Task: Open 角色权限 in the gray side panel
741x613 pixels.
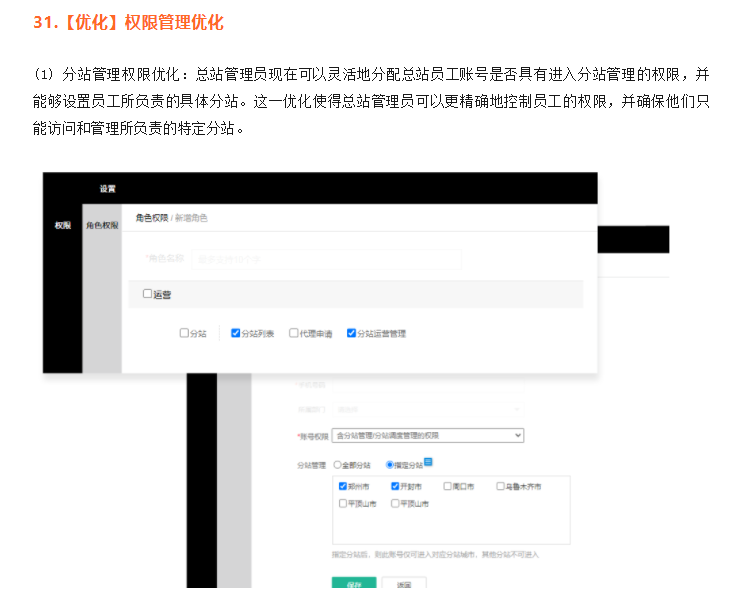Action: pos(102,225)
